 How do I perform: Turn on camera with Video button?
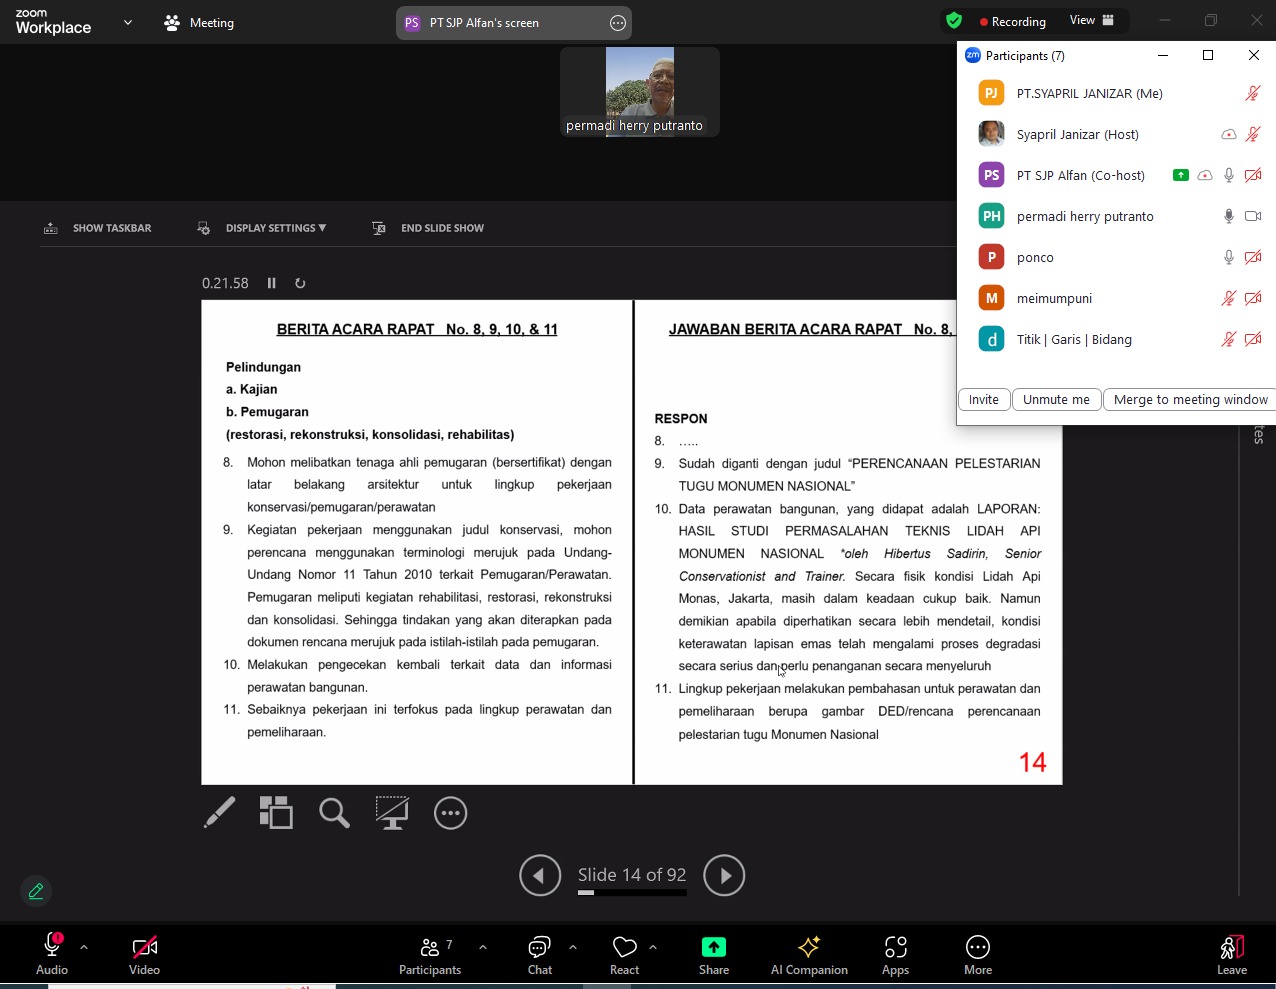tap(144, 955)
